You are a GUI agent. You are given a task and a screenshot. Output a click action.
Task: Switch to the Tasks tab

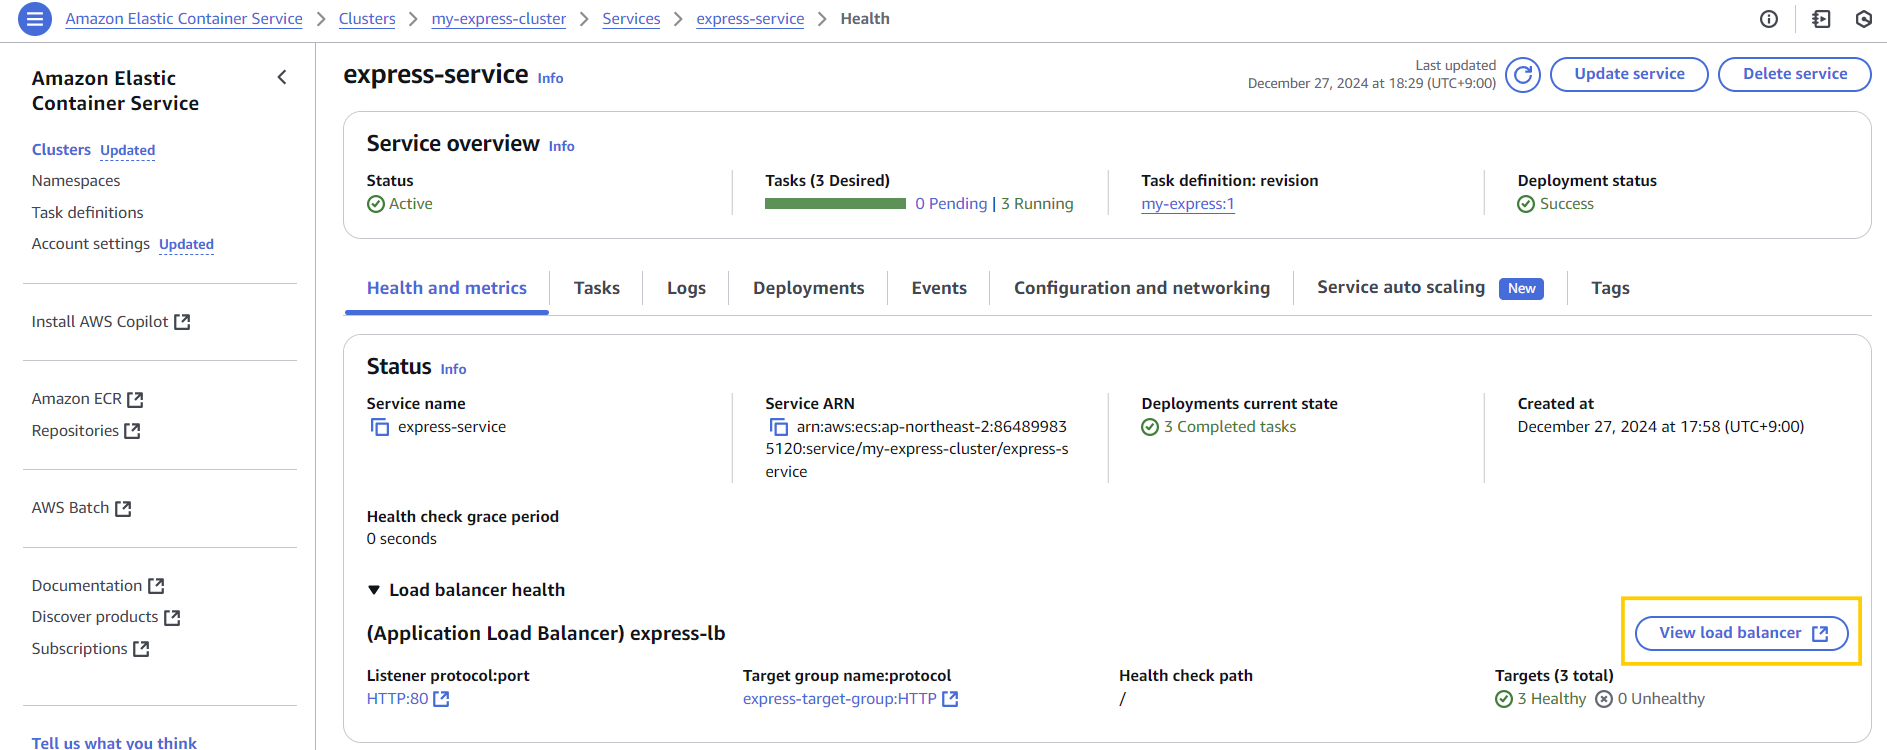(596, 288)
